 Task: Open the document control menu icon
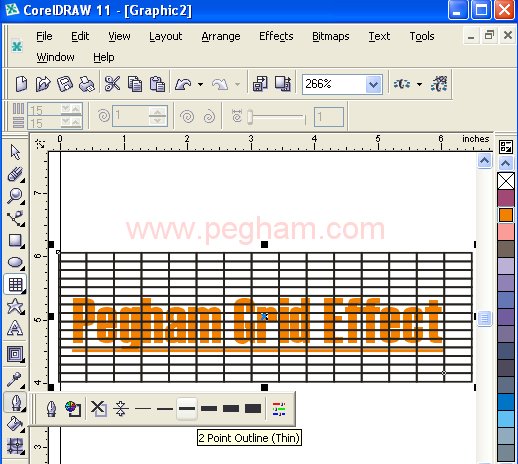[17, 46]
